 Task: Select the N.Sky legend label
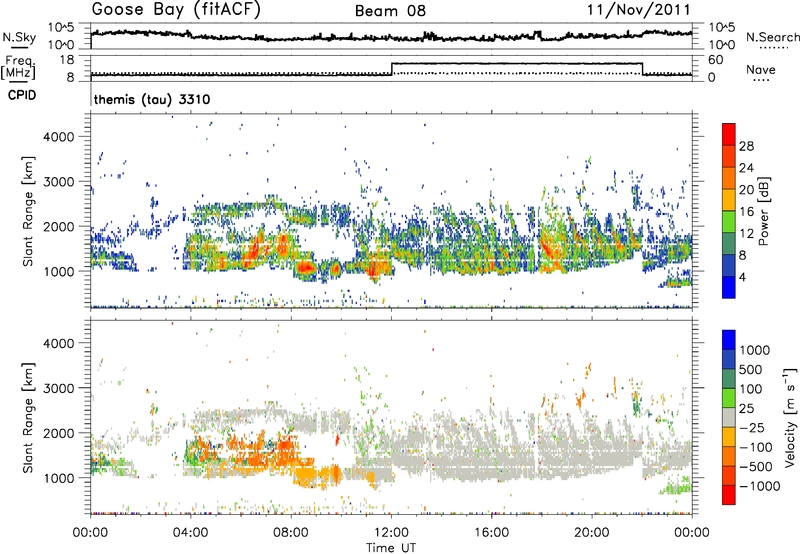(19, 37)
